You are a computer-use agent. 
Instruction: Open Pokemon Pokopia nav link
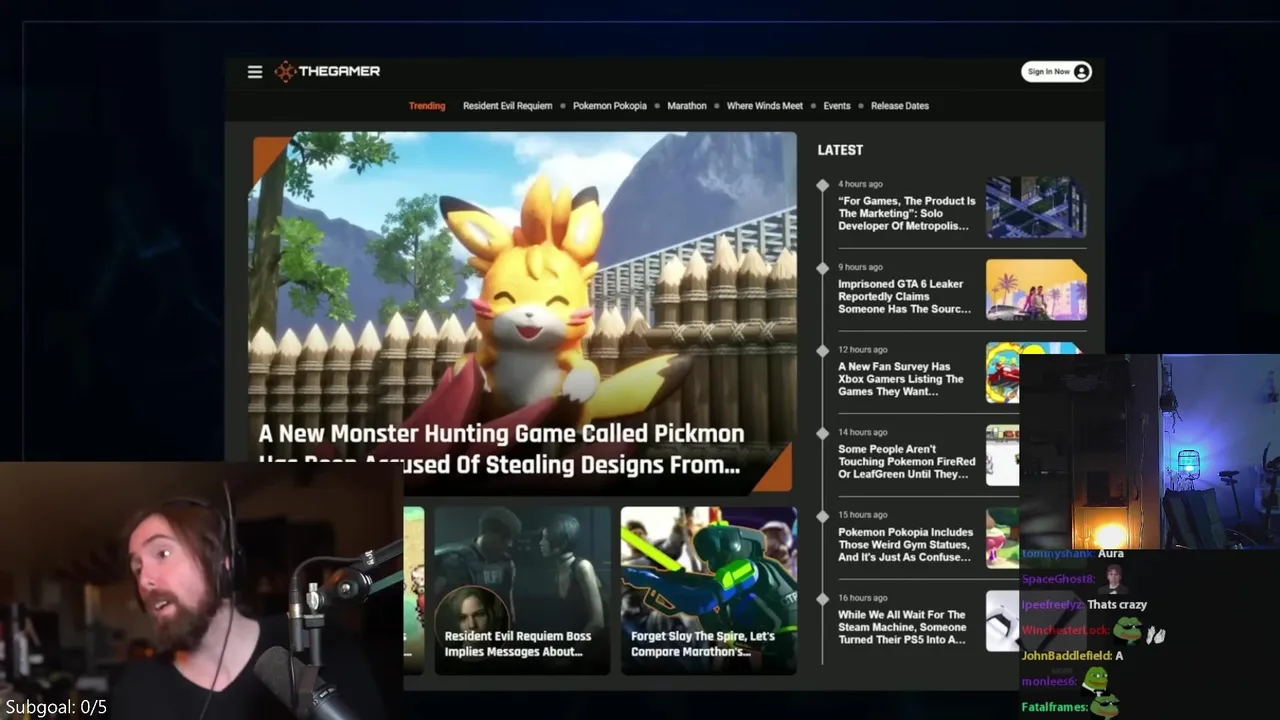[610, 106]
